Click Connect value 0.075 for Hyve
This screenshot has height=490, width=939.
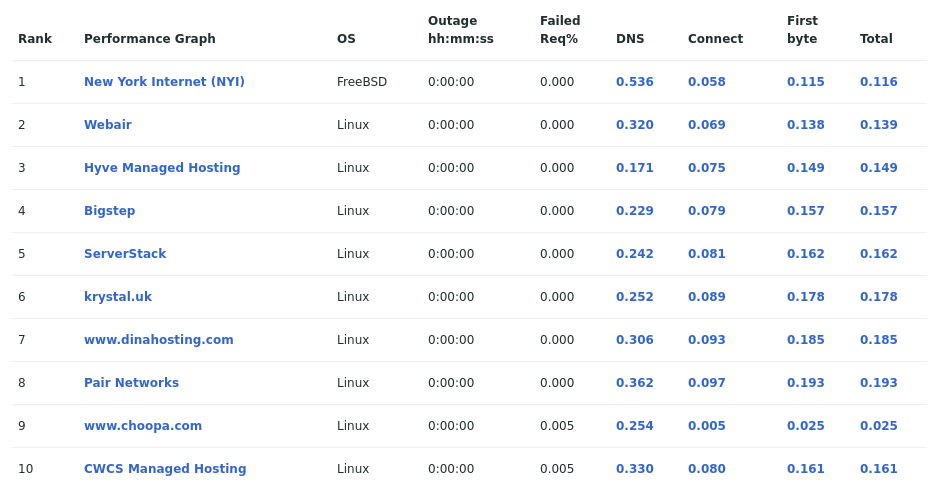(707, 168)
